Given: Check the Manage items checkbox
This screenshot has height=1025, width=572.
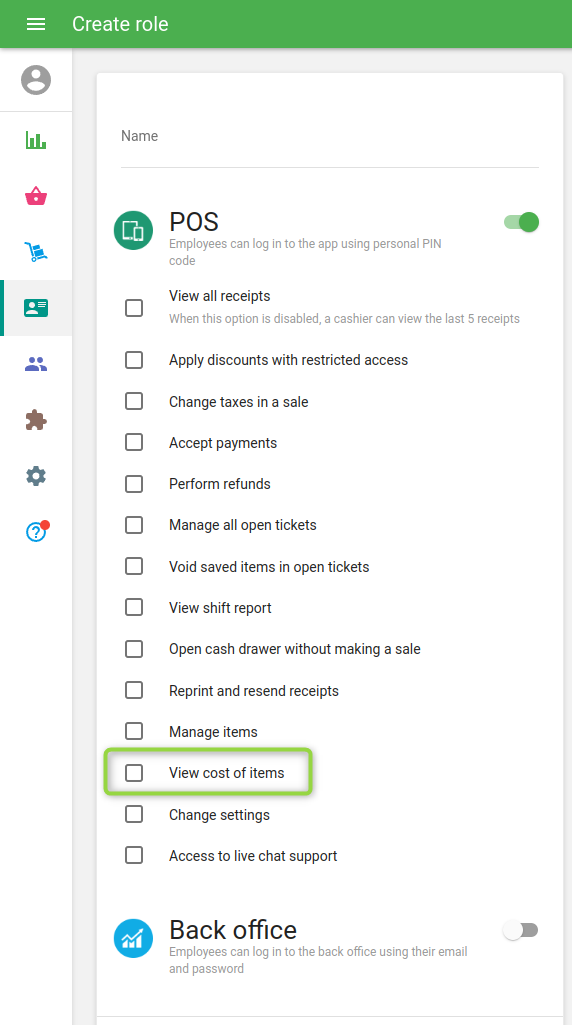Looking at the screenshot, I should point(134,731).
